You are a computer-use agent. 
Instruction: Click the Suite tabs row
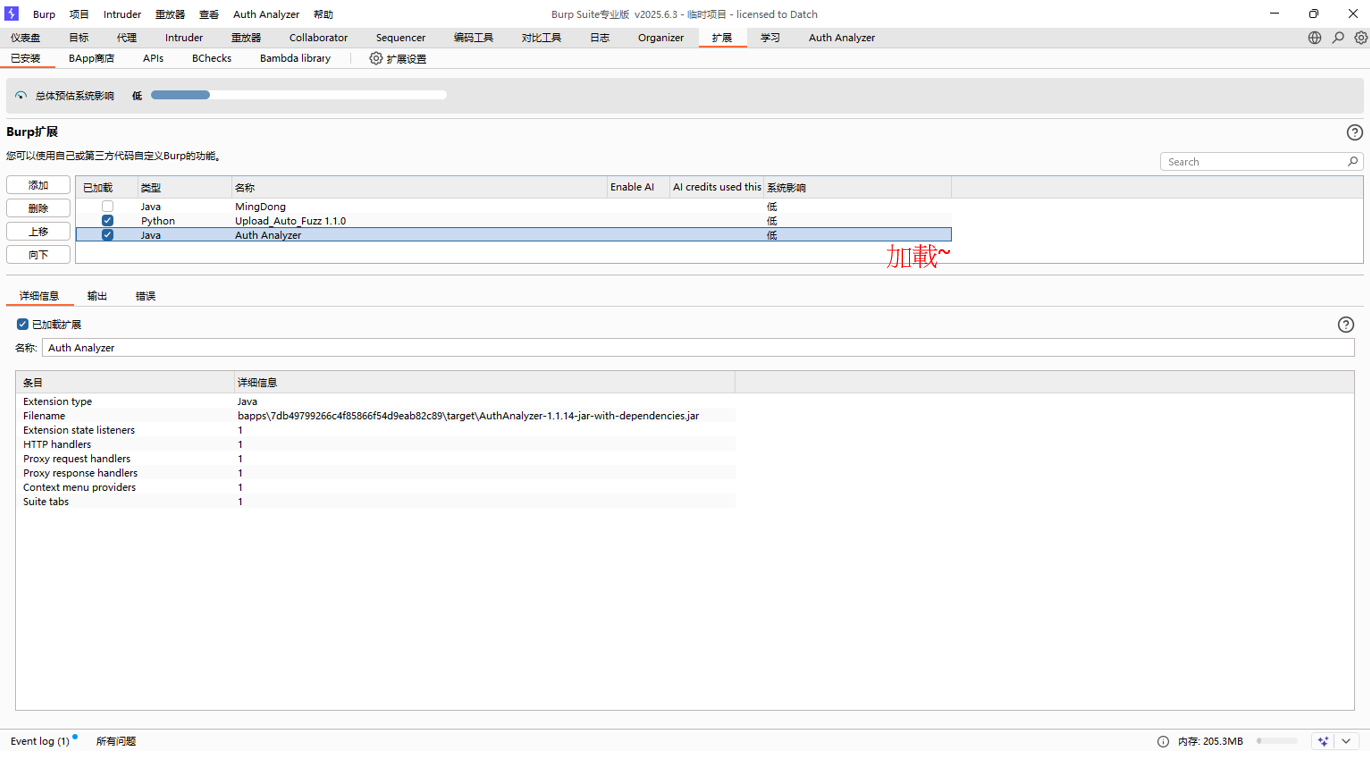tap(375, 501)
